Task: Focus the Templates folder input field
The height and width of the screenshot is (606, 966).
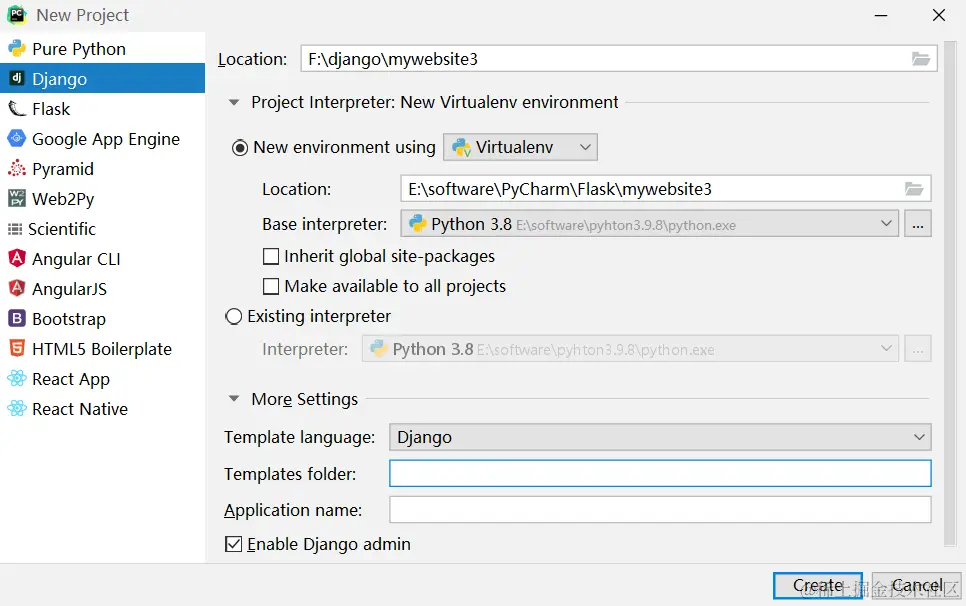Action: pyautogui.click(x=660, y=474)
